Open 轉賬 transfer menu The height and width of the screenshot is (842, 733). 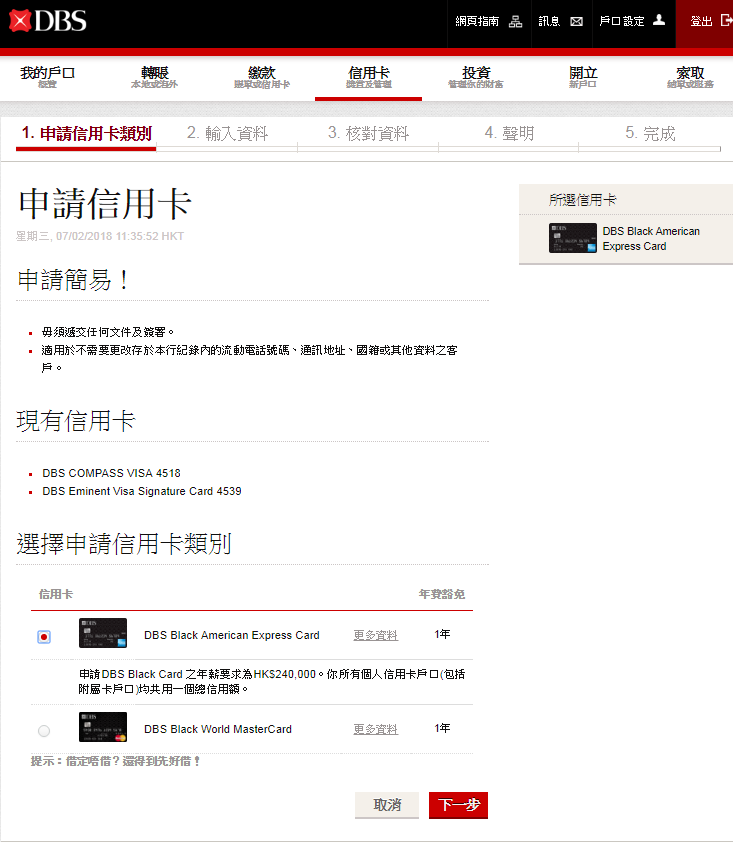[x=154, y=77]
